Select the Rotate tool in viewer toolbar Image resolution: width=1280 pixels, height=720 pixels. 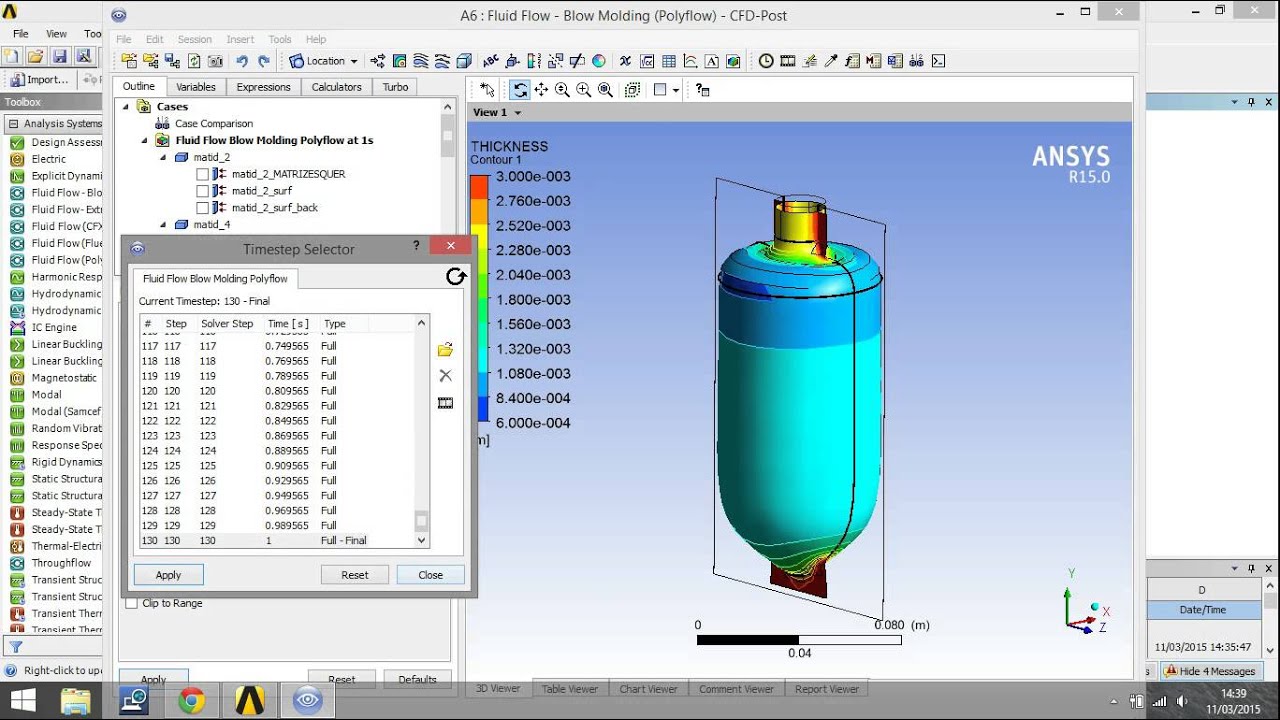(520, 90)
